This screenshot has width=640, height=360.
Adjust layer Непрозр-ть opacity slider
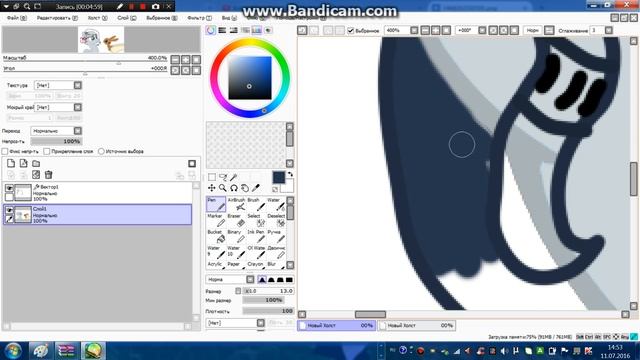coord(56,142)
